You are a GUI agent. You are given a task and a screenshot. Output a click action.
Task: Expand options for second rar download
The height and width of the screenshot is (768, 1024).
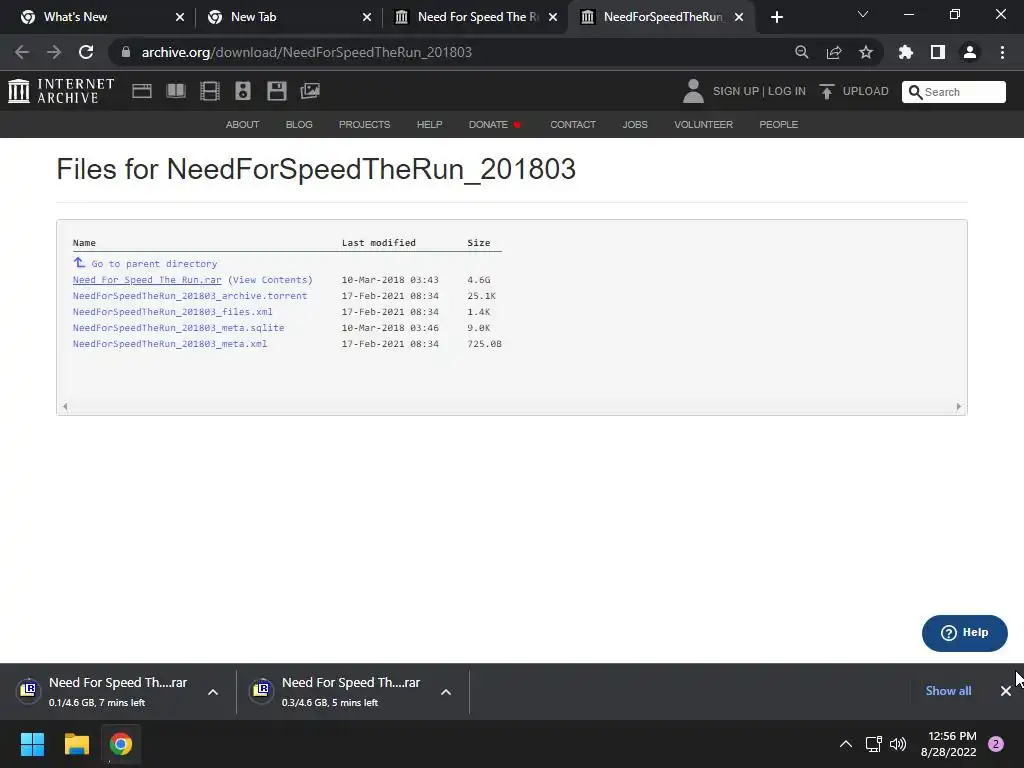(x=446, y=692)
